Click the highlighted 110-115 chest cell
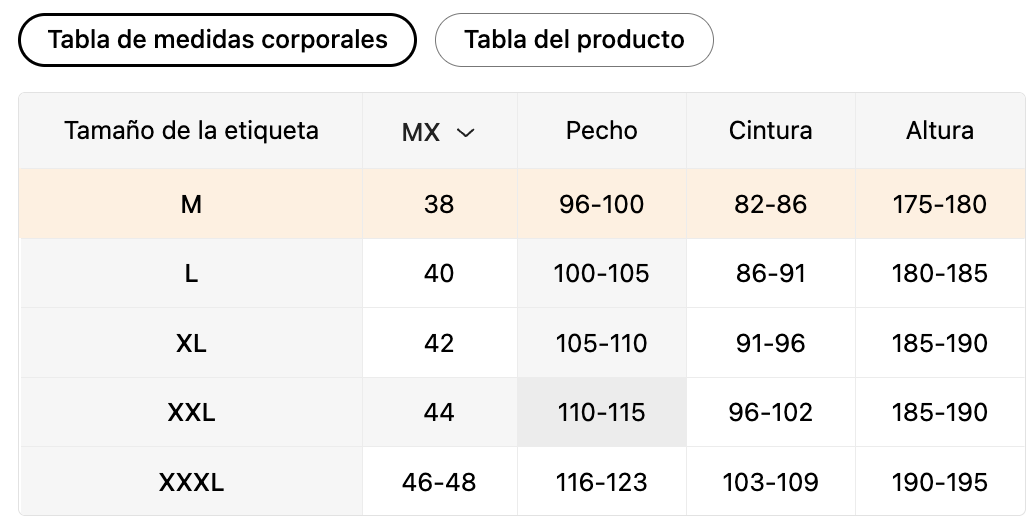The width and height of the screenshot is (1036, 524). 602,412
